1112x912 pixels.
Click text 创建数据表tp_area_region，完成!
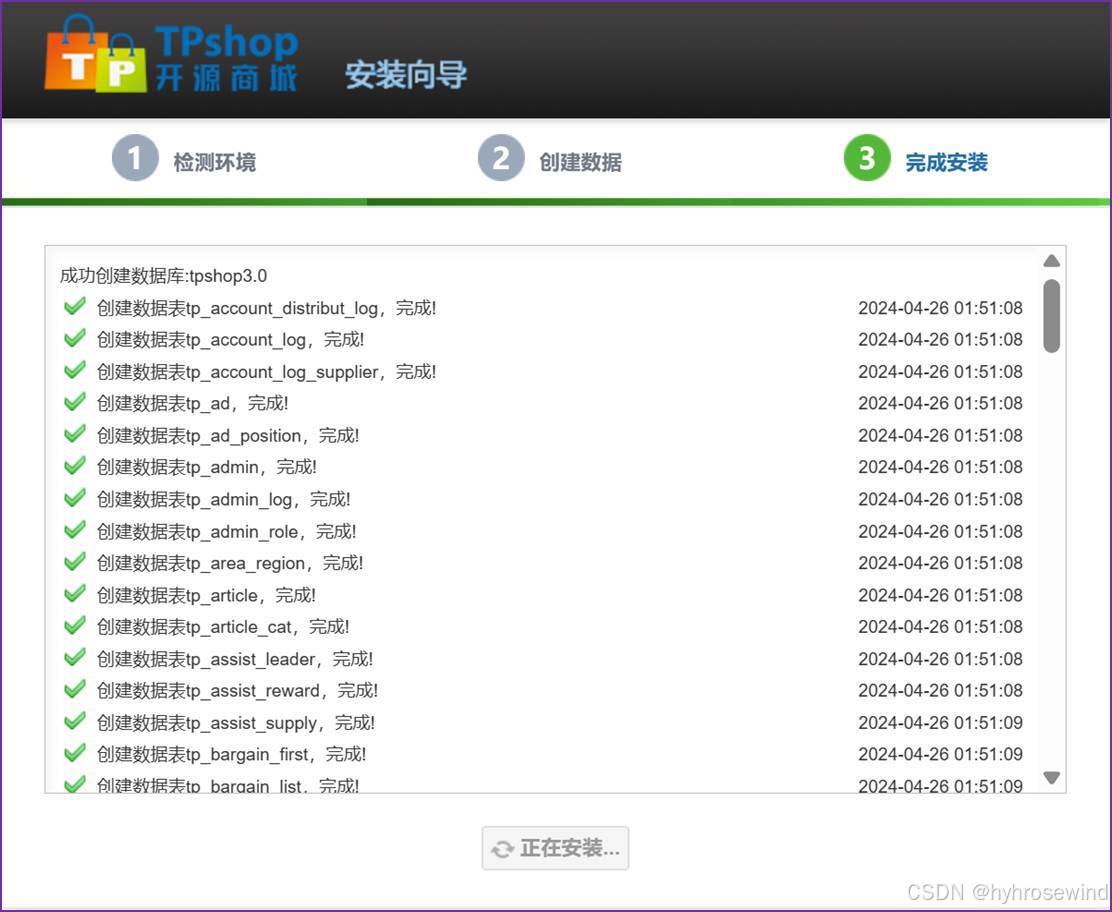coord(230,564)
